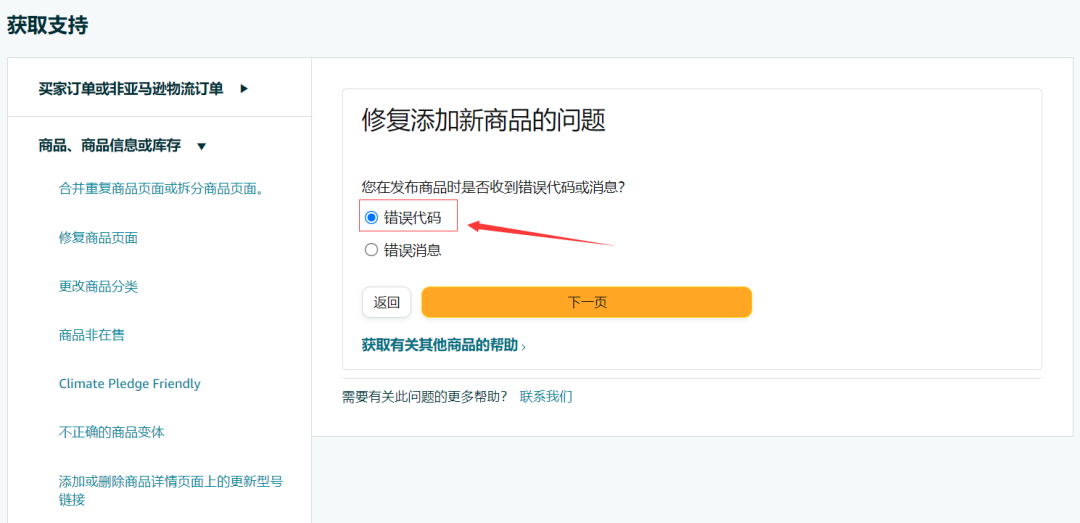Viewport: 1080px width, 523px height.
Task: Click the 返回 button
Action: tap(386, 302)
